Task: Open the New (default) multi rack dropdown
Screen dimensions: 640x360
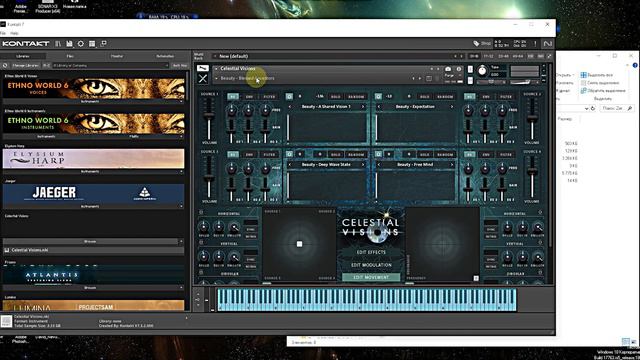Action: (215, 56)
